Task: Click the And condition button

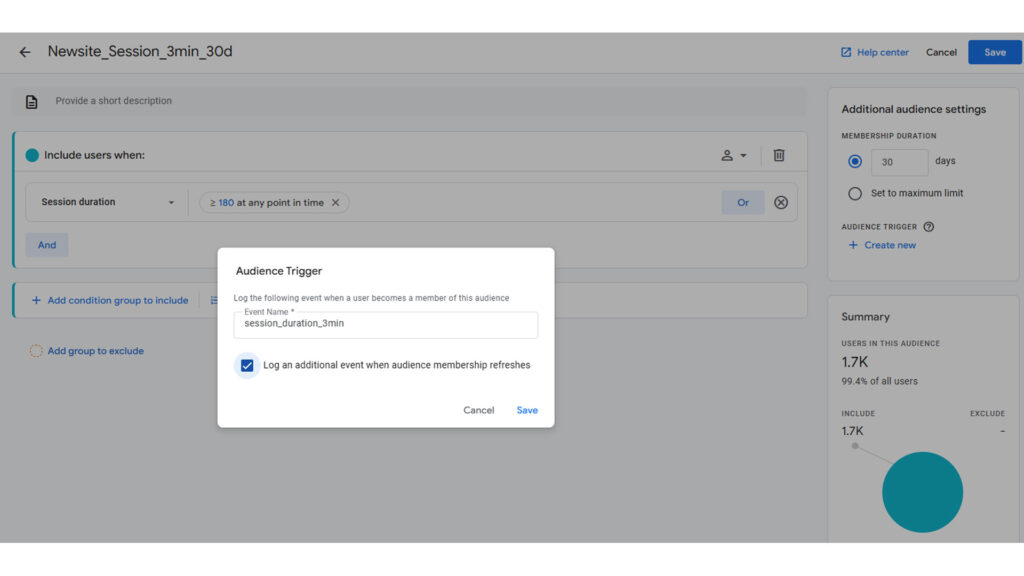Action: (x=46, y=245)
